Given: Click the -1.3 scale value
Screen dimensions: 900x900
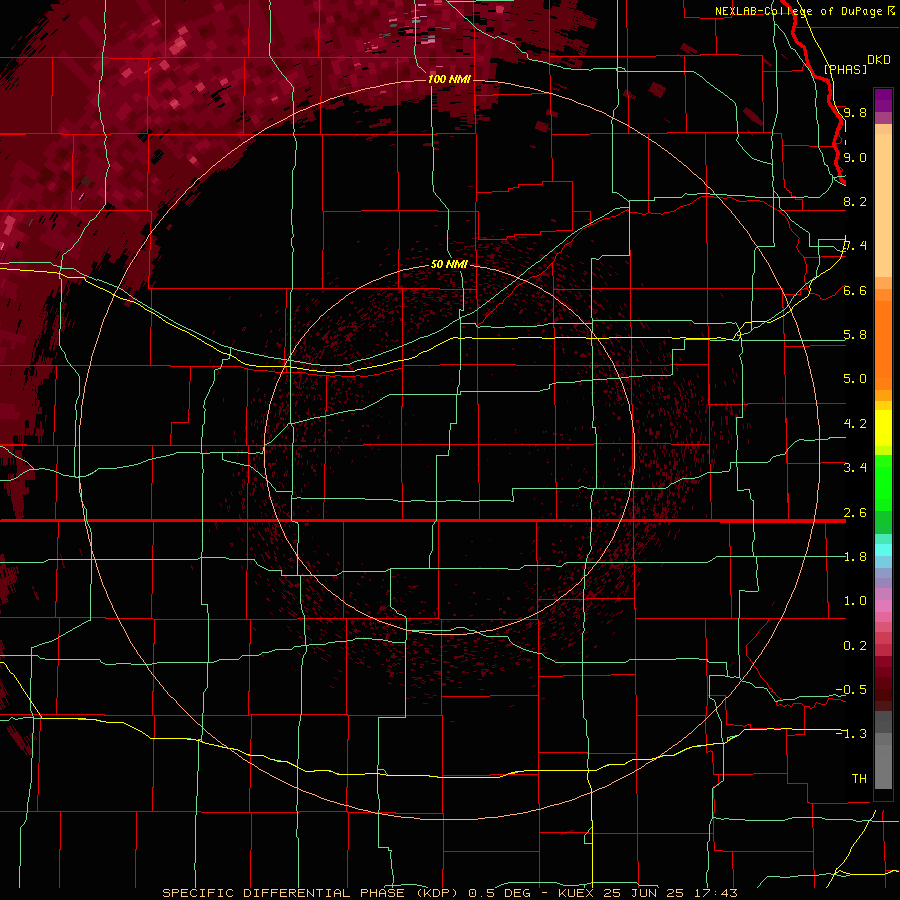Looking at the screenshot, I should [851, 734].
